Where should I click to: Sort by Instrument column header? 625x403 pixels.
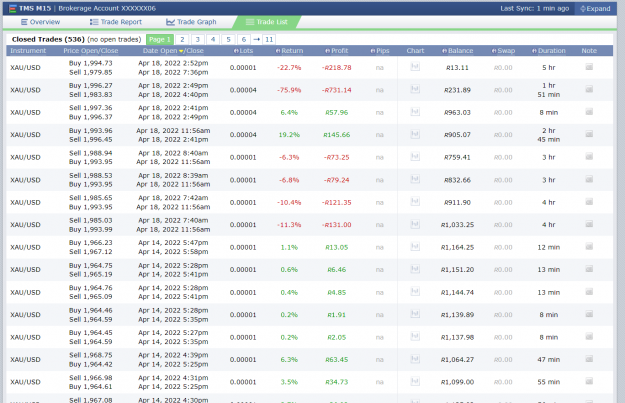(x=28, y=51)
